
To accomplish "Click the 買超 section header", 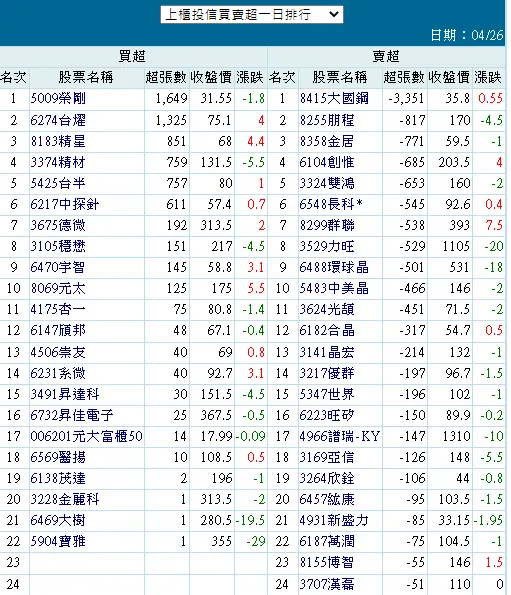I will (x=132, y=56).
